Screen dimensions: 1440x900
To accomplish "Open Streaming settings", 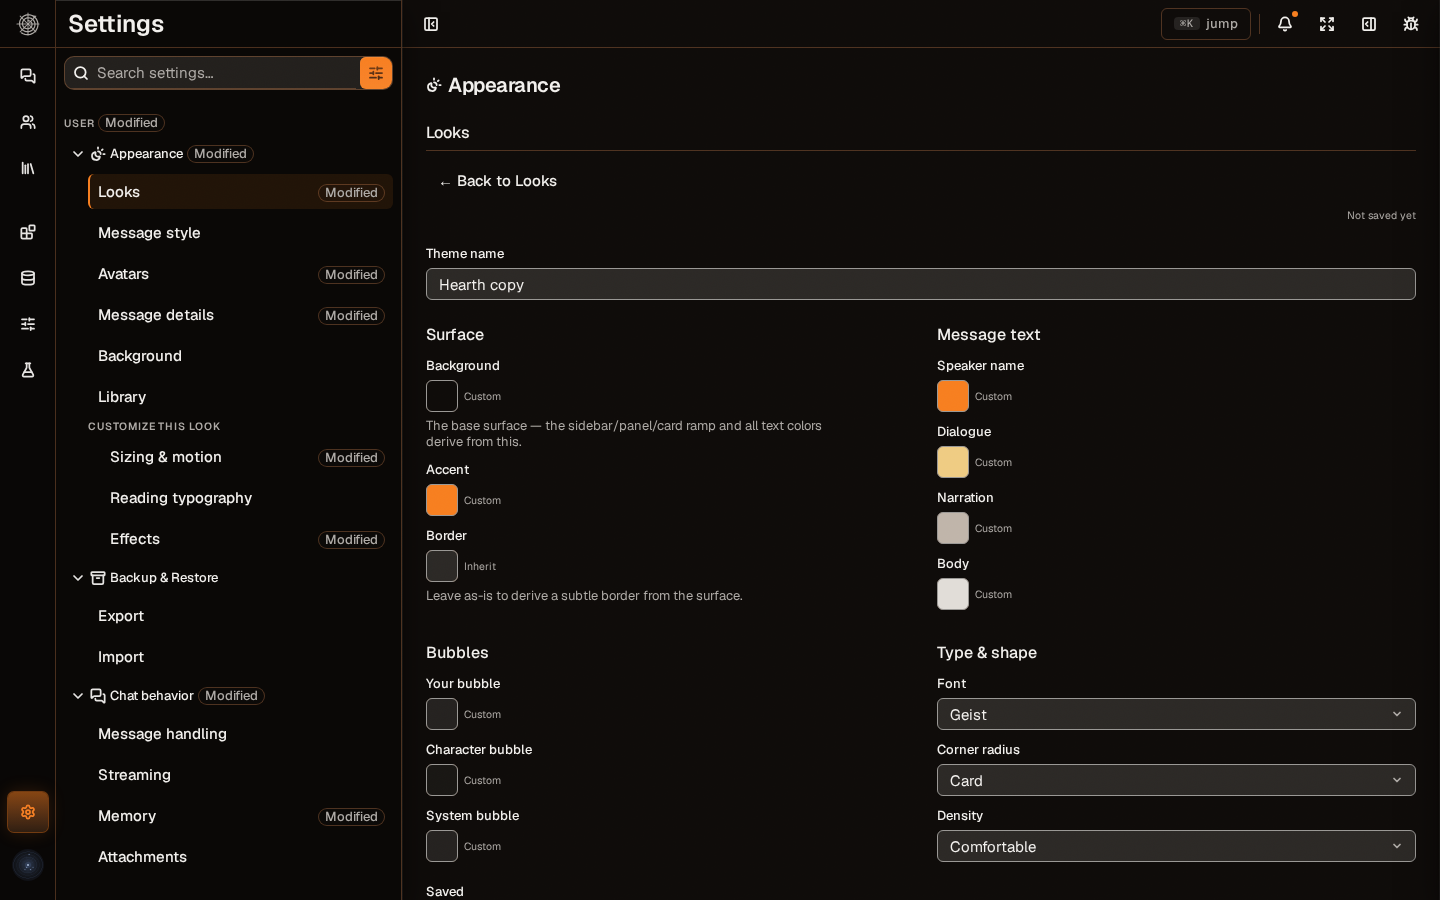I will click(240, 775).
